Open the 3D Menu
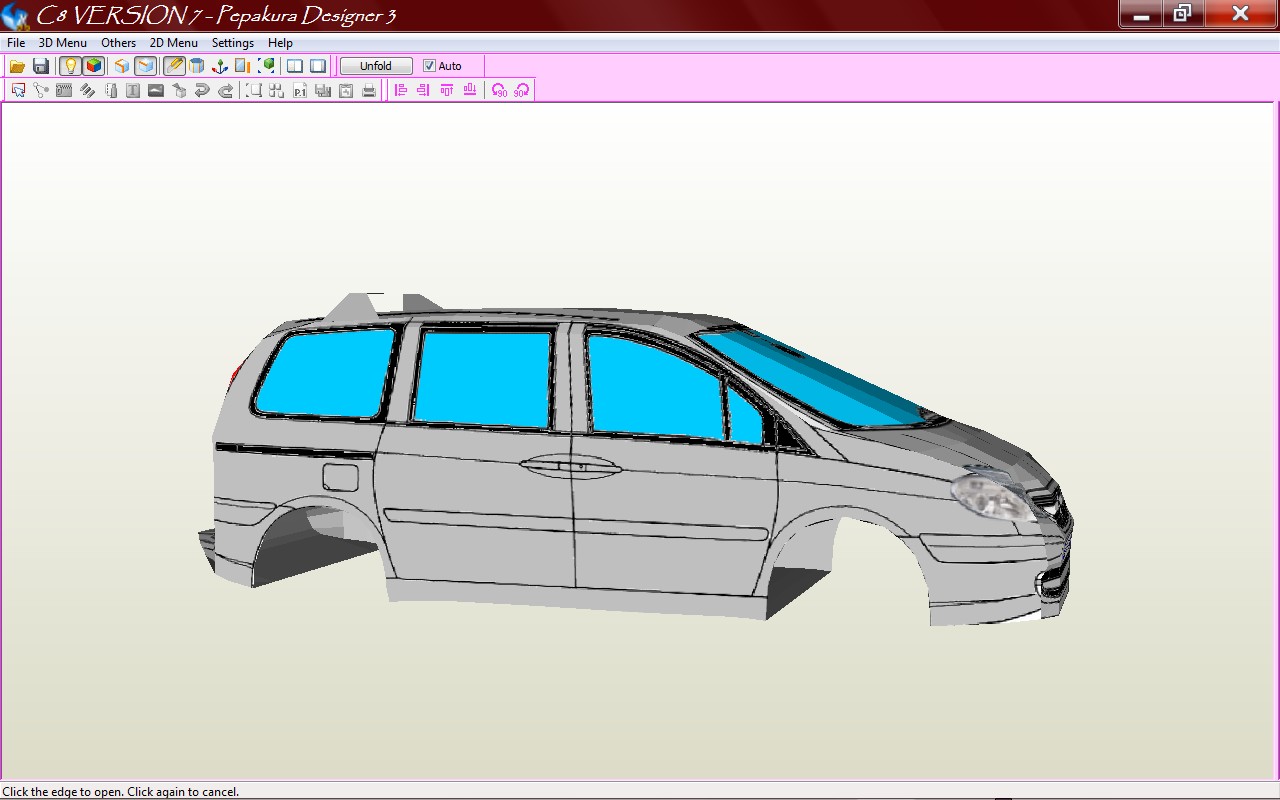The height and width of the screenshot is (800, 1280). coord(62,43)
